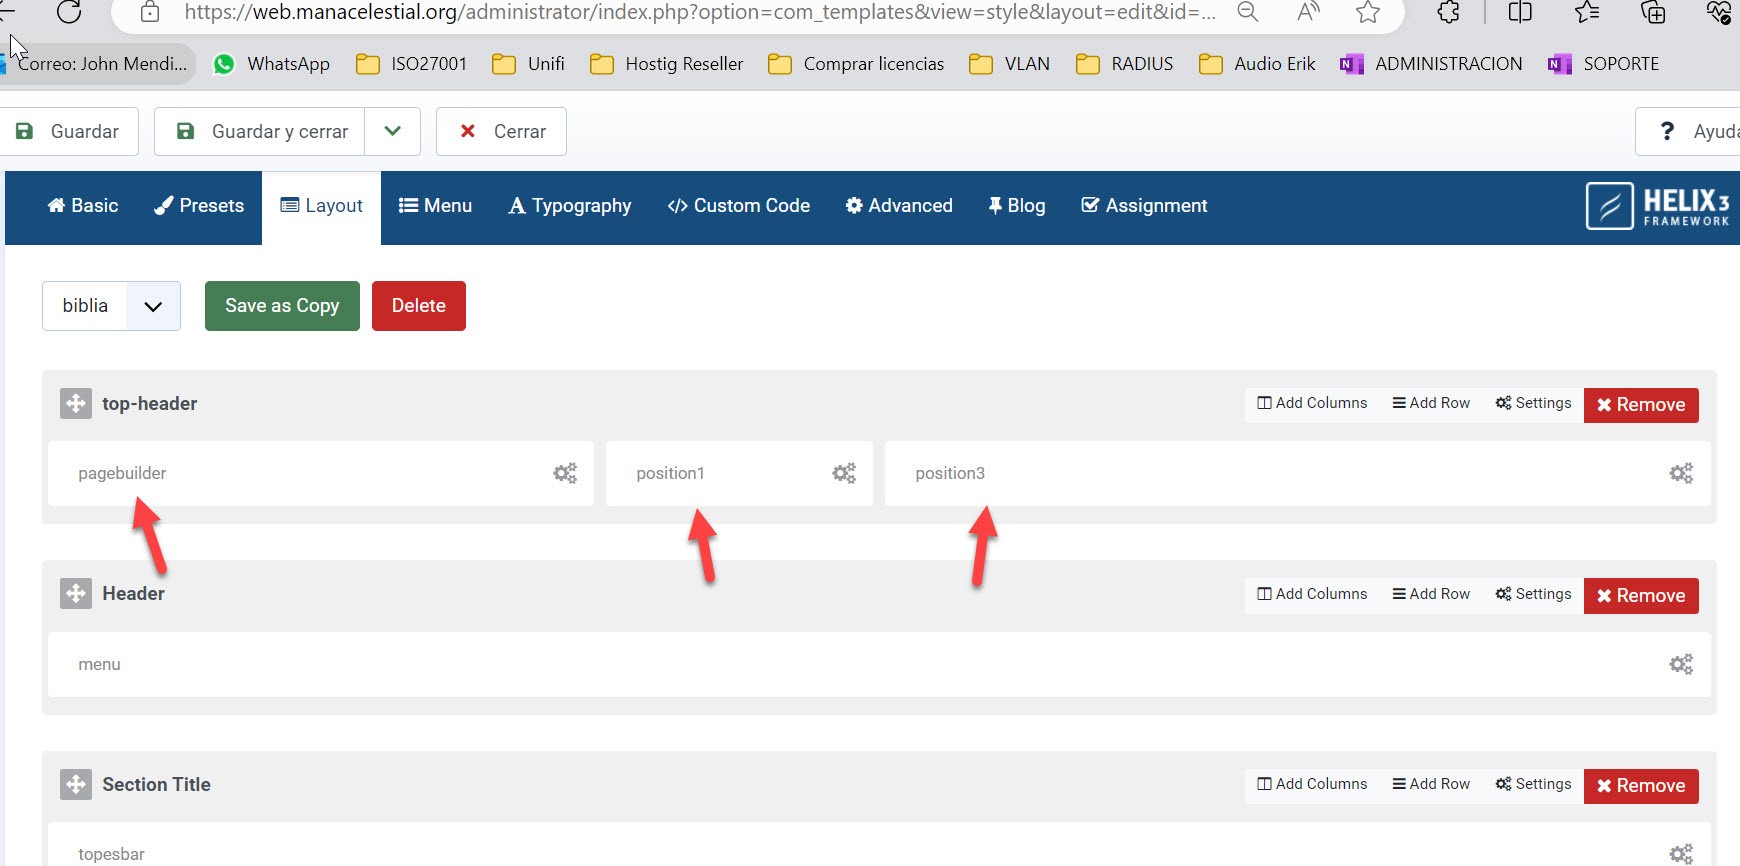
Task: Open RADIUS bookmark folder
Action: (1125, 64)
